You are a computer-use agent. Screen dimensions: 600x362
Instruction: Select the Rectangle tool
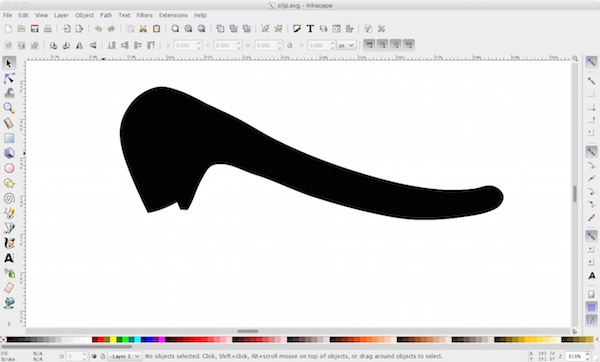[x=9, y=138]
